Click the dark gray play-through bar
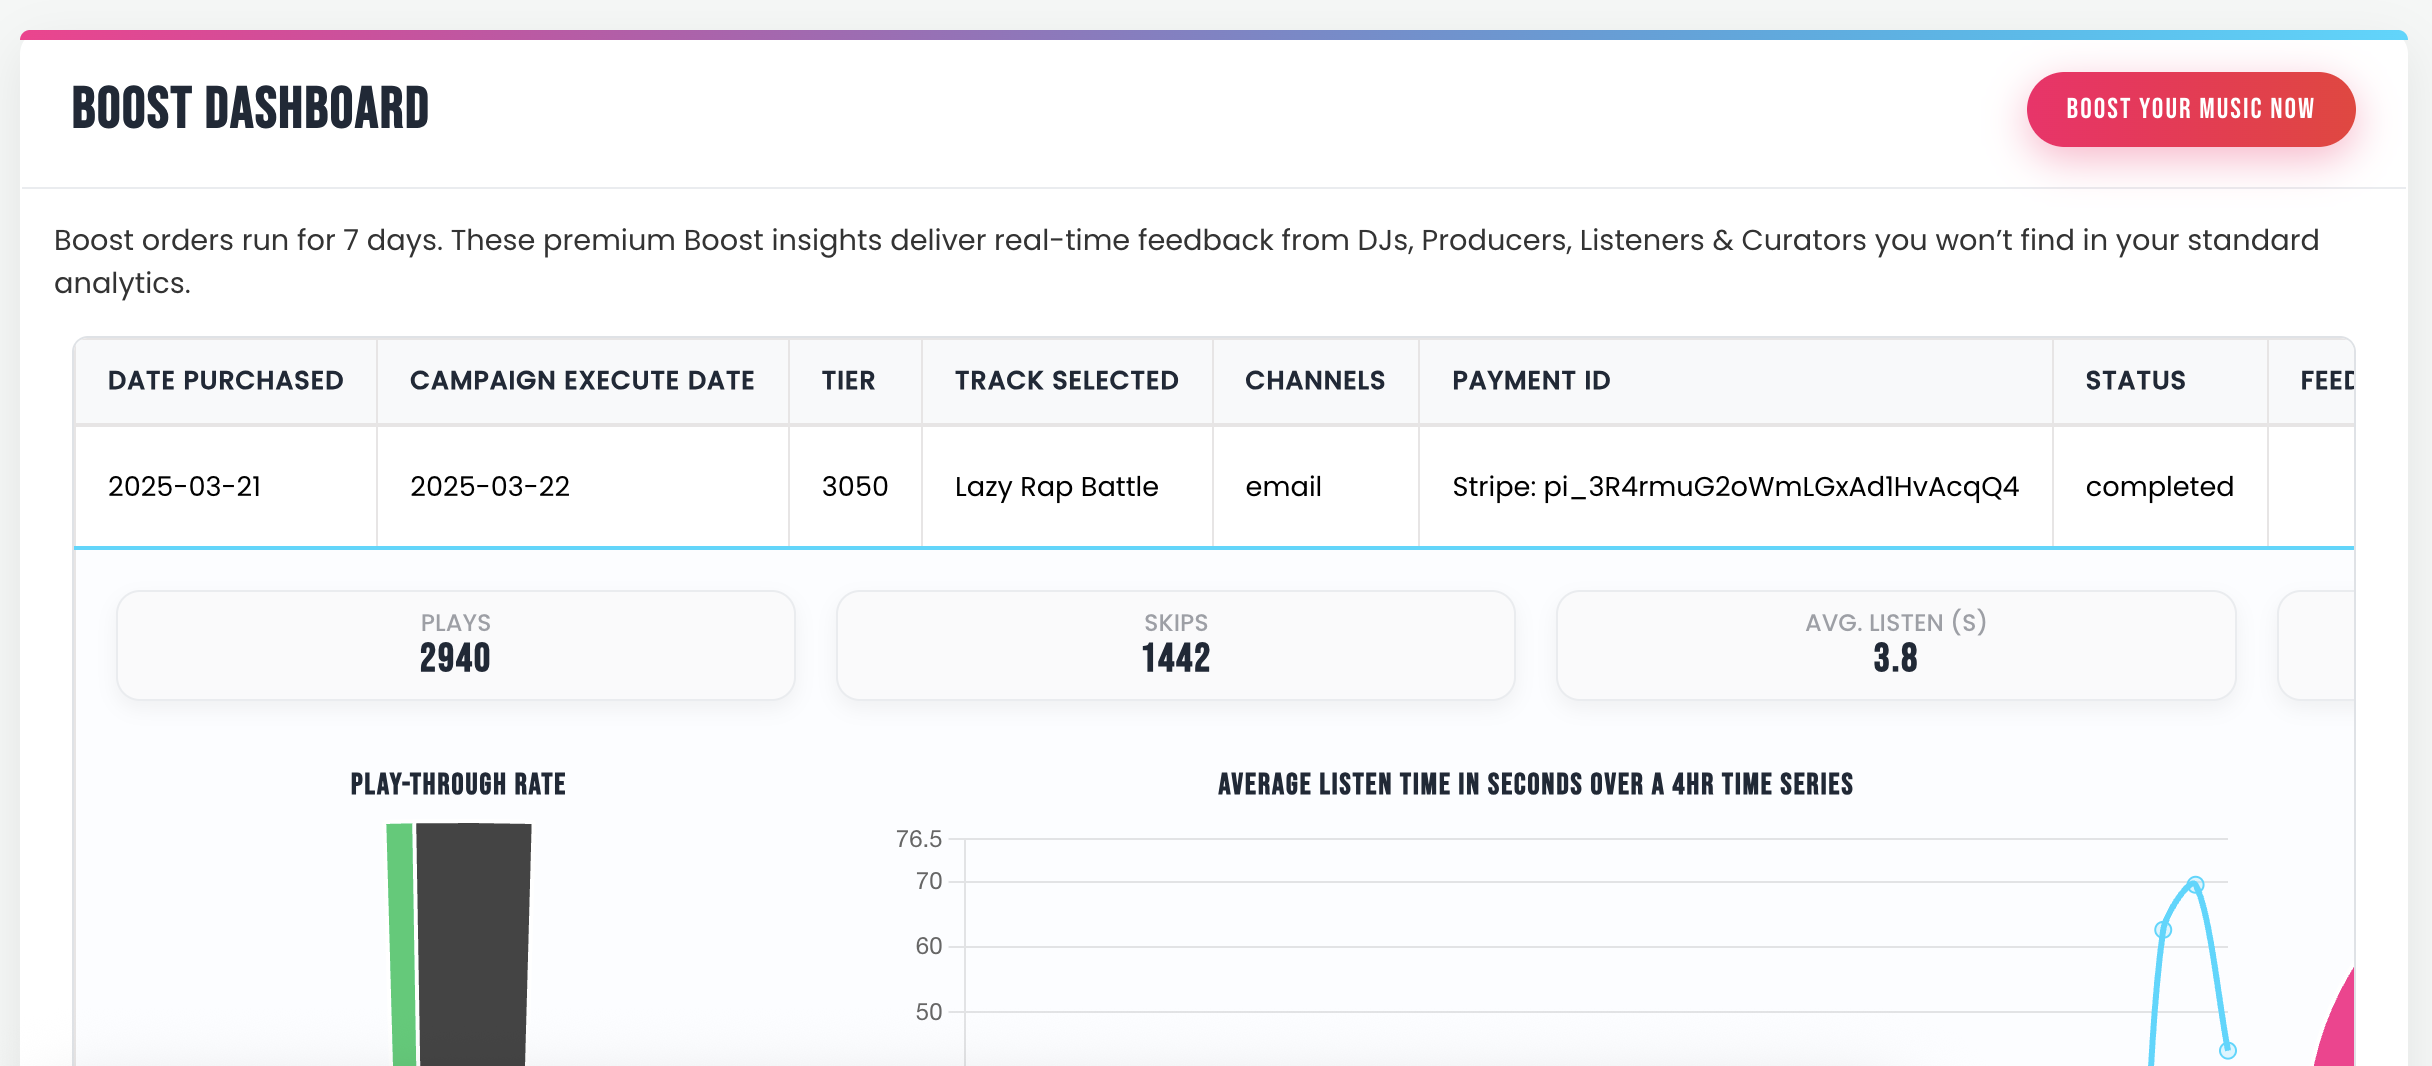 pyautogui.click(x=474, y=945)
